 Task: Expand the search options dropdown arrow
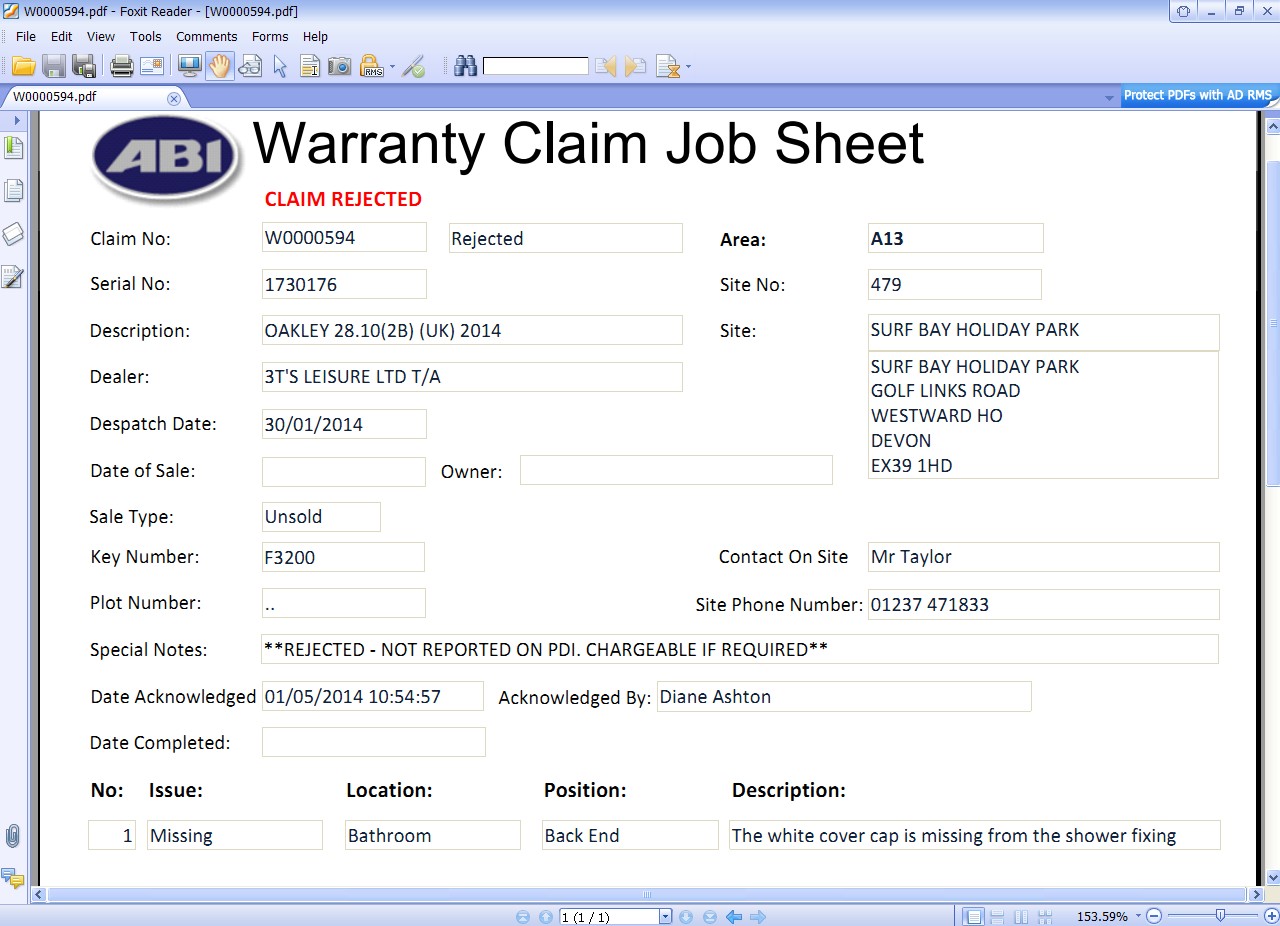pos(688,68)
